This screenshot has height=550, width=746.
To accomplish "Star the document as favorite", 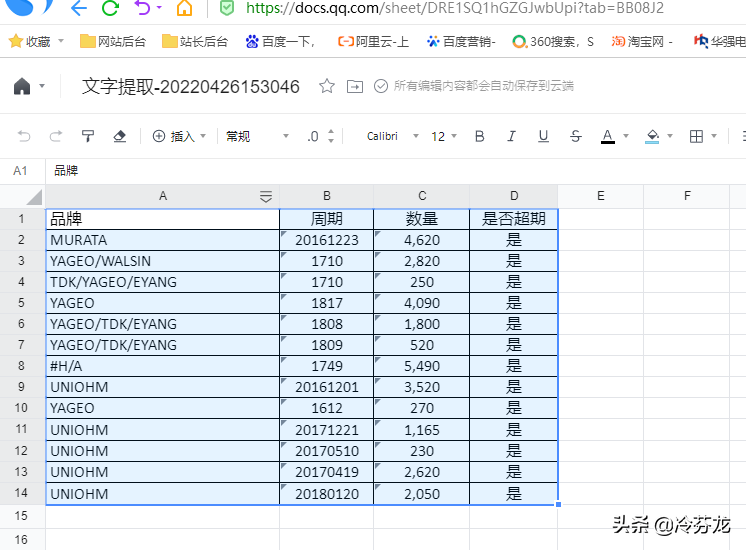I will [x=327, y=86].
